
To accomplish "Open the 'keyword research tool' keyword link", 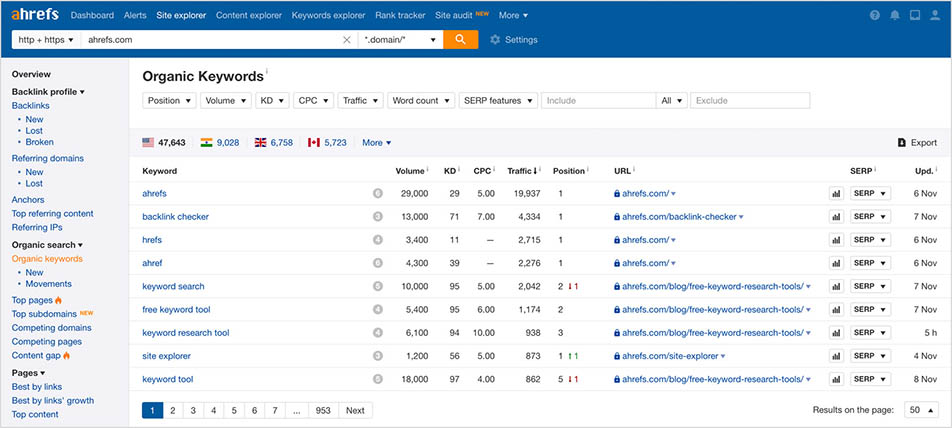I will pyautogui.click(x=185, y=333).
